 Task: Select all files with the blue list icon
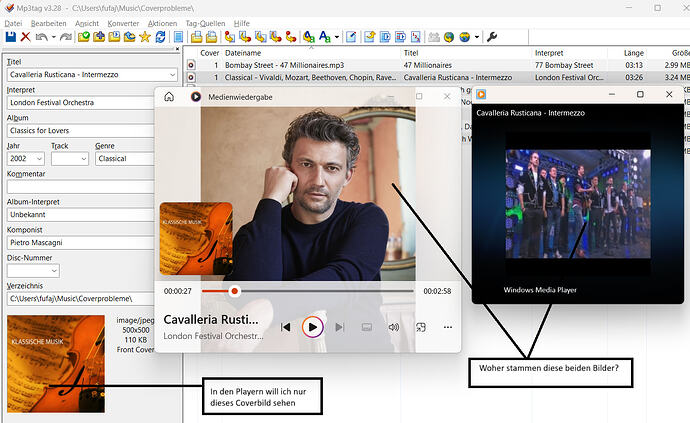(x=178, y=37)
